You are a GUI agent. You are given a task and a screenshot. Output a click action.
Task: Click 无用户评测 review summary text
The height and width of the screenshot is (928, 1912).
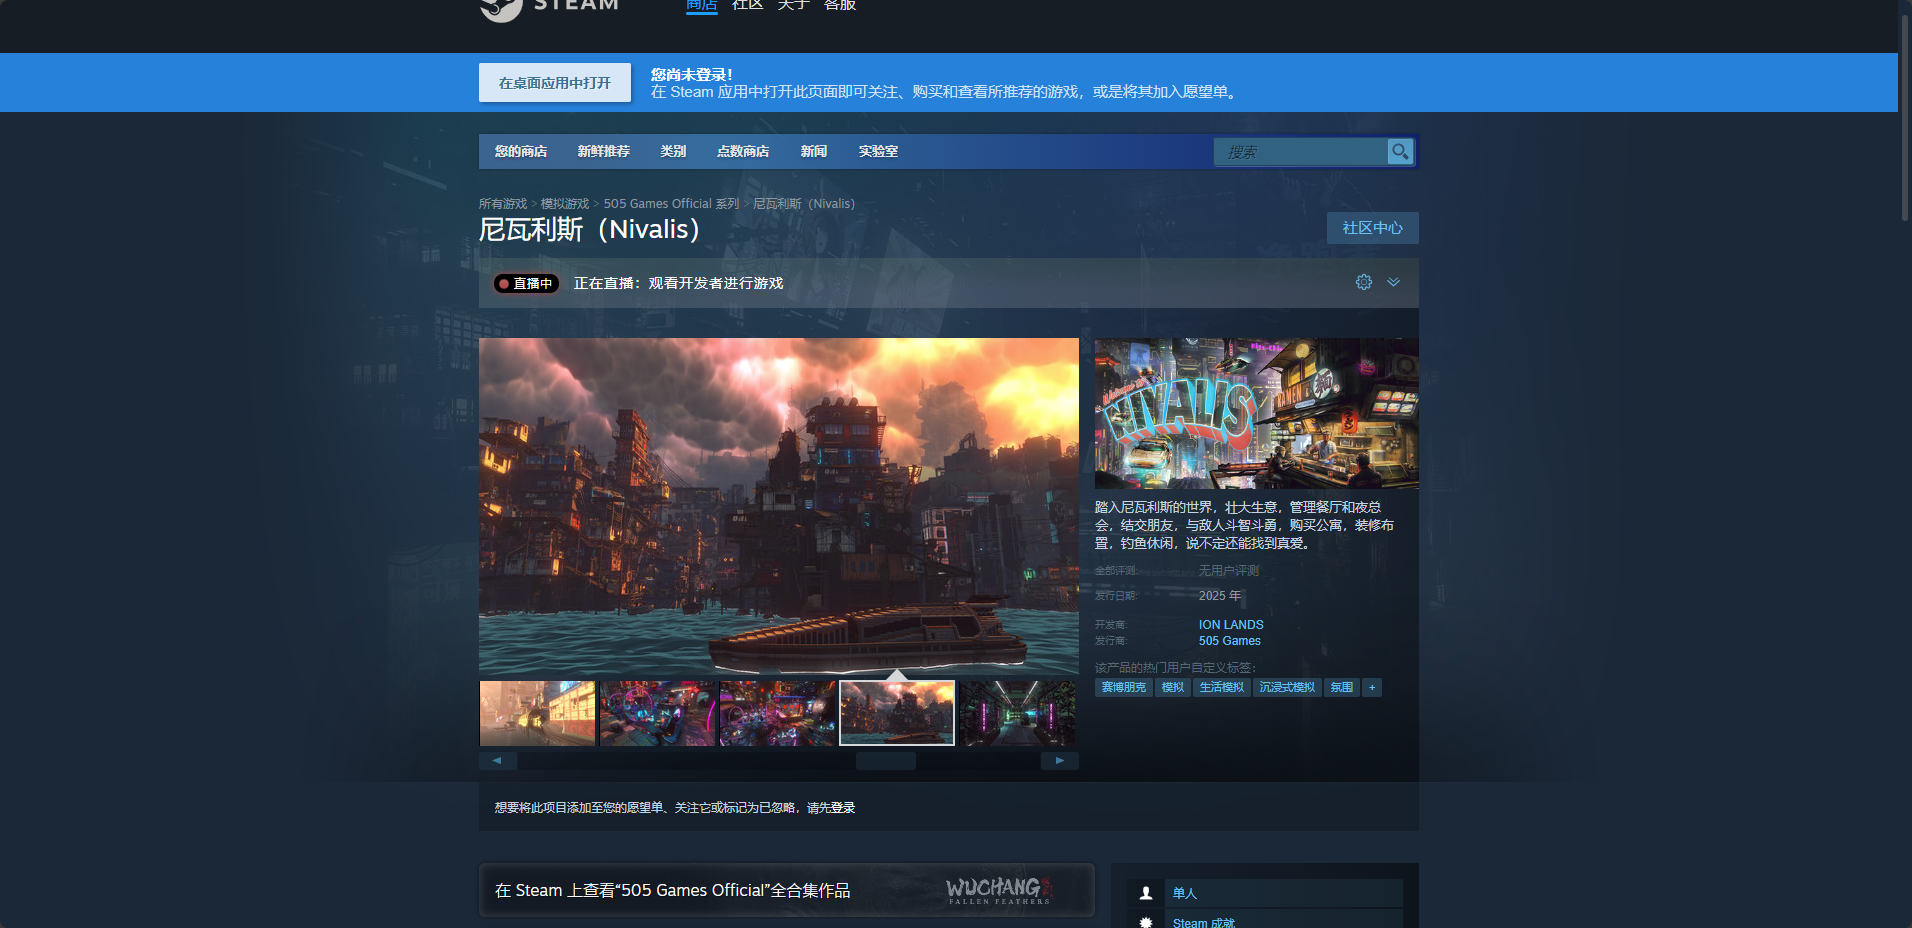click(x=1229, y=571)
